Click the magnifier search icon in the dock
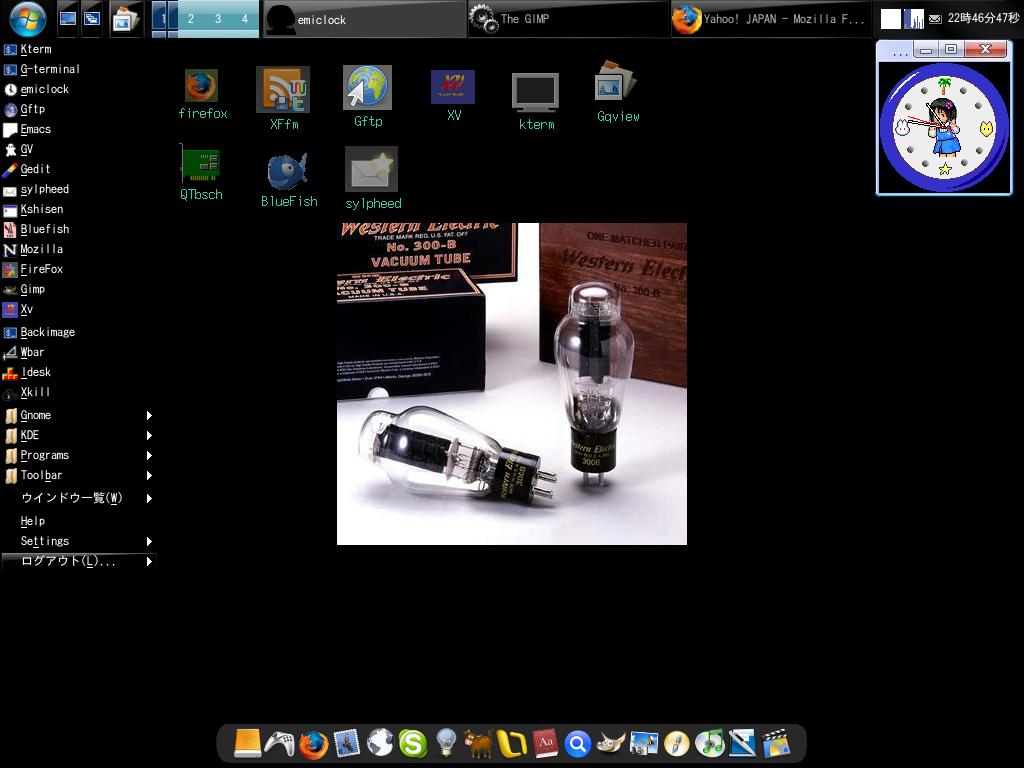The height and width of the screenshot is (768, 1024). tap(578, 743)
